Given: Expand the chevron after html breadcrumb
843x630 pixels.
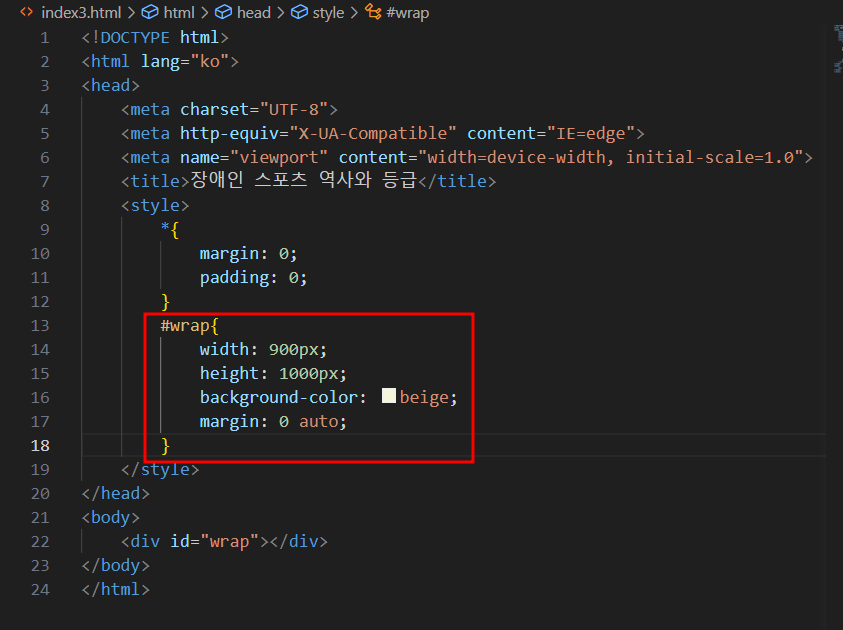Looking at the screenshot, I should tap(204, 12).
